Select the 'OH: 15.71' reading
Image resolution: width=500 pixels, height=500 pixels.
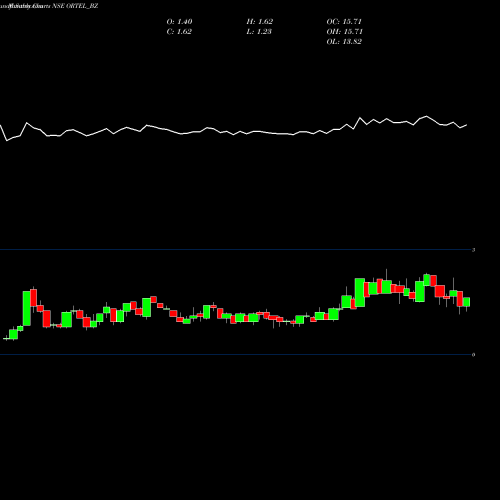[x=344, y=32]
